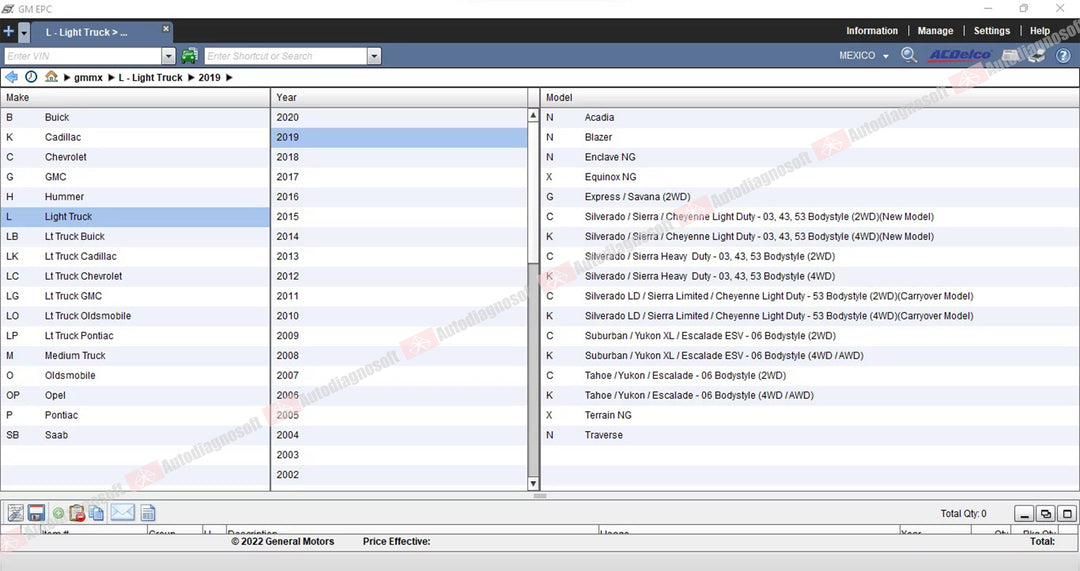Image resolution: width=1080 pixels, height=571 pixels.
Task: Select Express / Savana (2WD) model
Action: (x=810, y=197)
